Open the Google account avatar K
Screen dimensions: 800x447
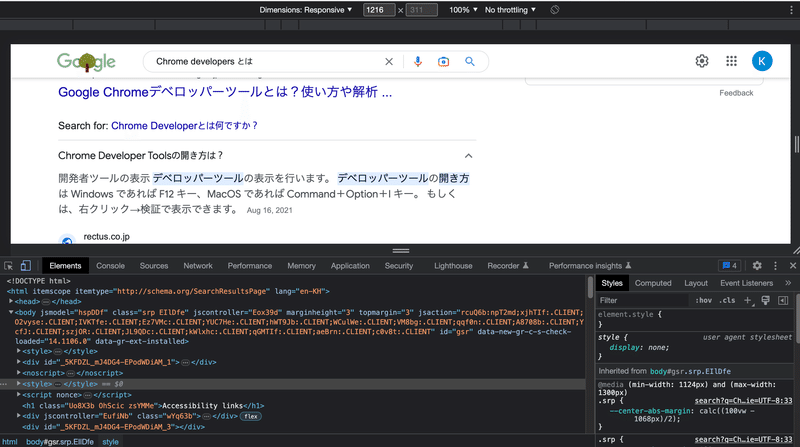(762, 61)
